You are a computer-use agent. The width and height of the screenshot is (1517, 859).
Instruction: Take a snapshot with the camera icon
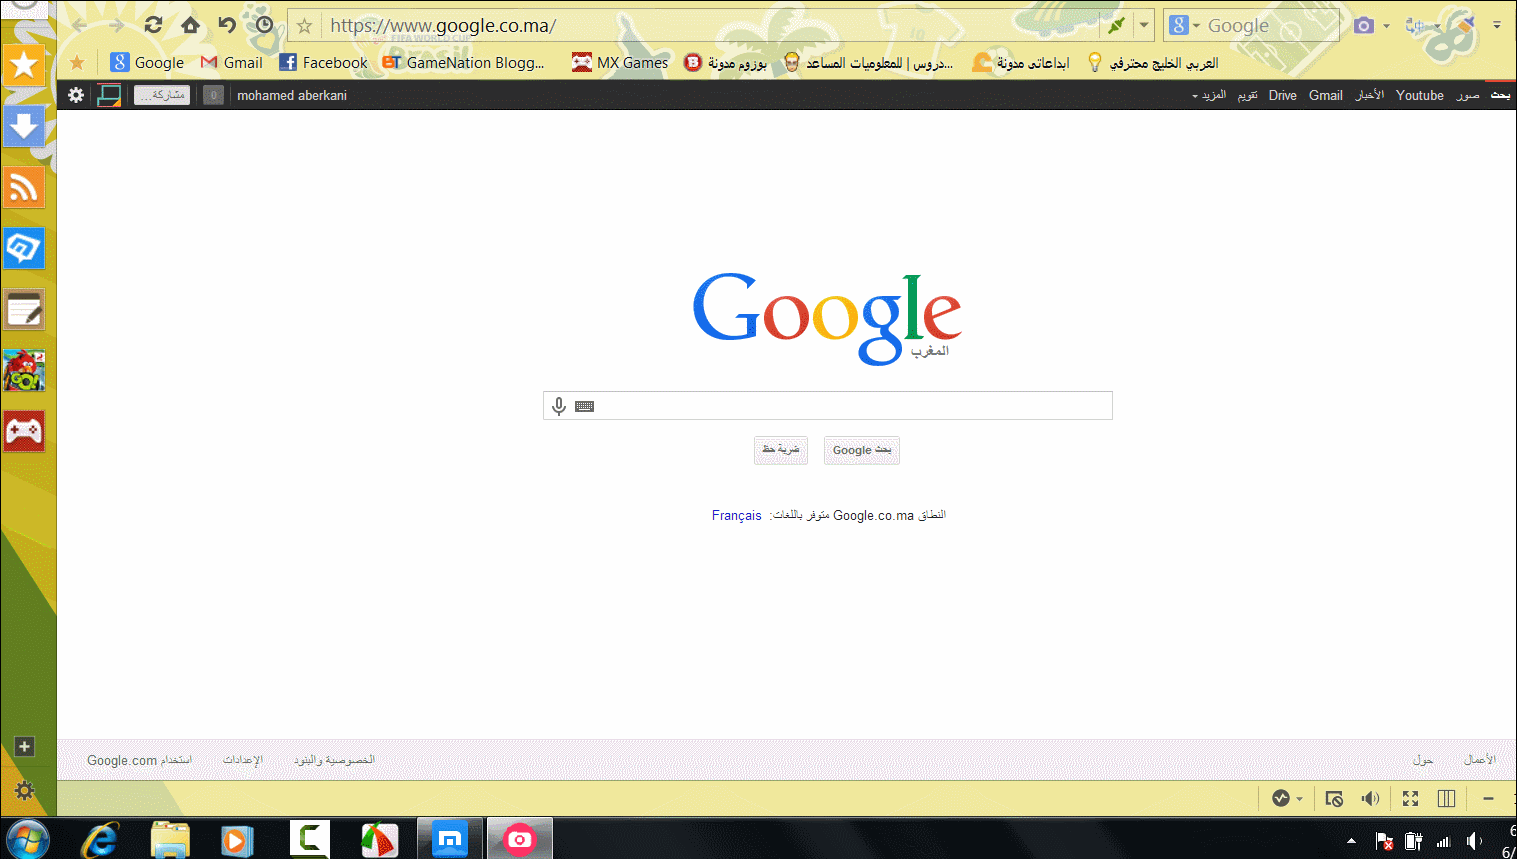point(1364,25)
